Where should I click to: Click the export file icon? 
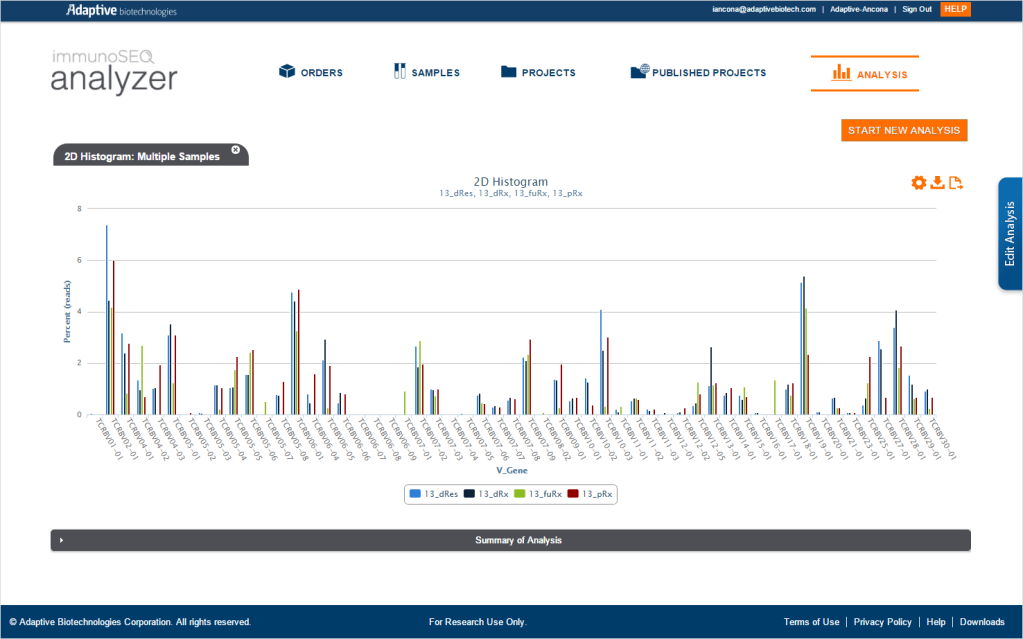click(956, 182)
